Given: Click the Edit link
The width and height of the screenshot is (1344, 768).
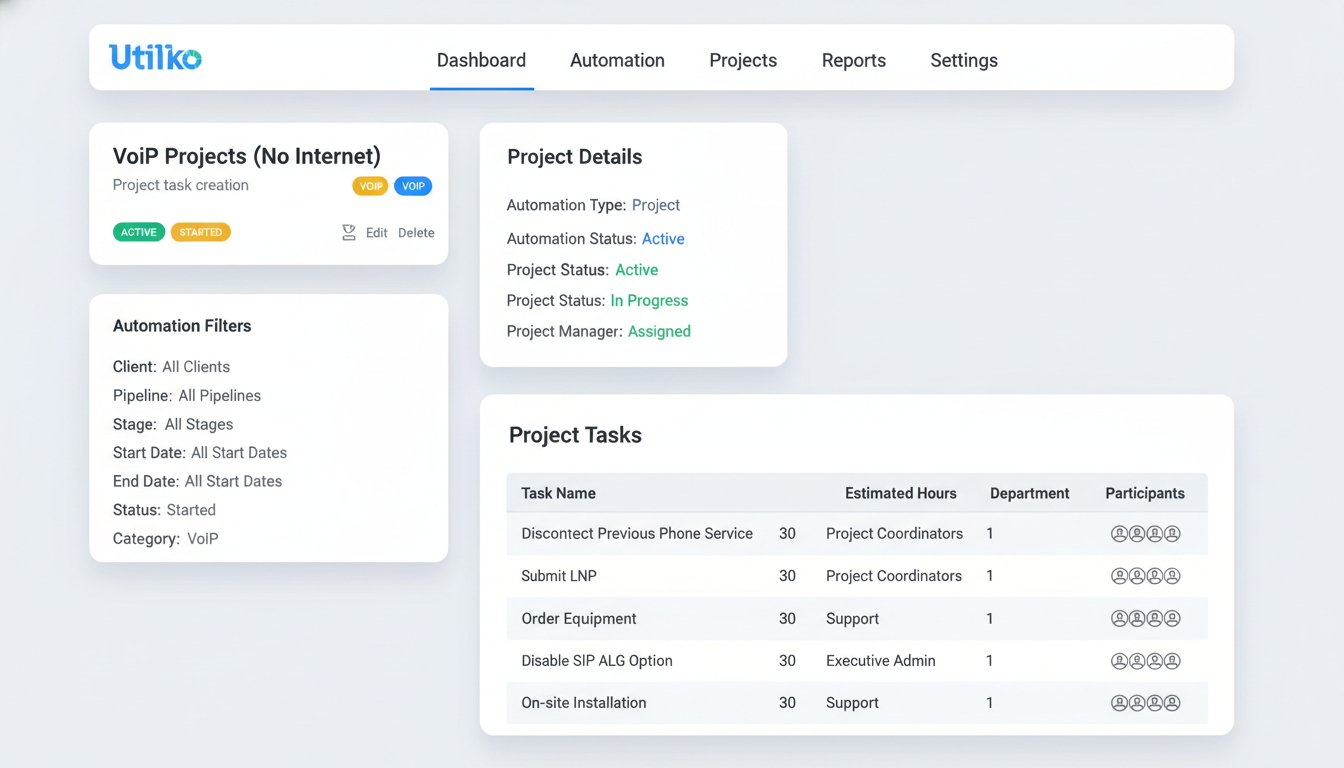Looking at the screenshot, I should [376, 233].
